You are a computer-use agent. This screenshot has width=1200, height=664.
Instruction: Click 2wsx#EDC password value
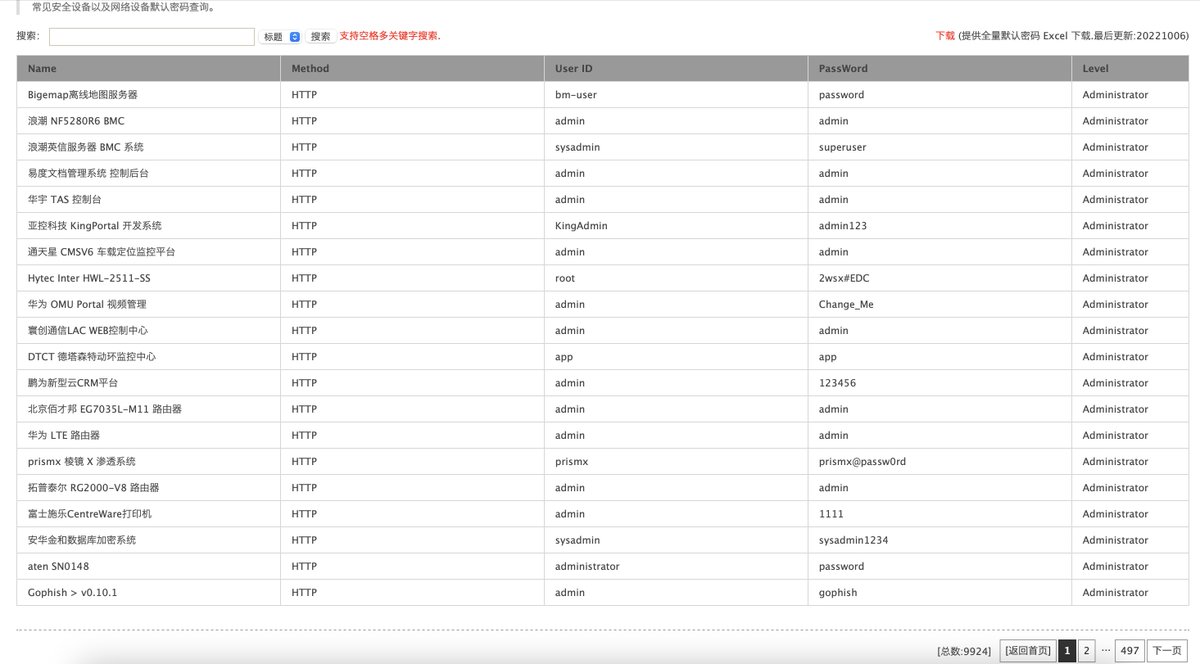pos(844,278)
